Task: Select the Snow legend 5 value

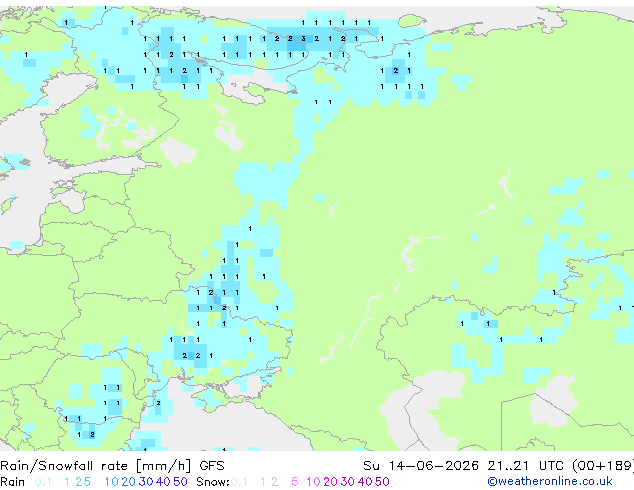Action: click(x=295, y=482)
